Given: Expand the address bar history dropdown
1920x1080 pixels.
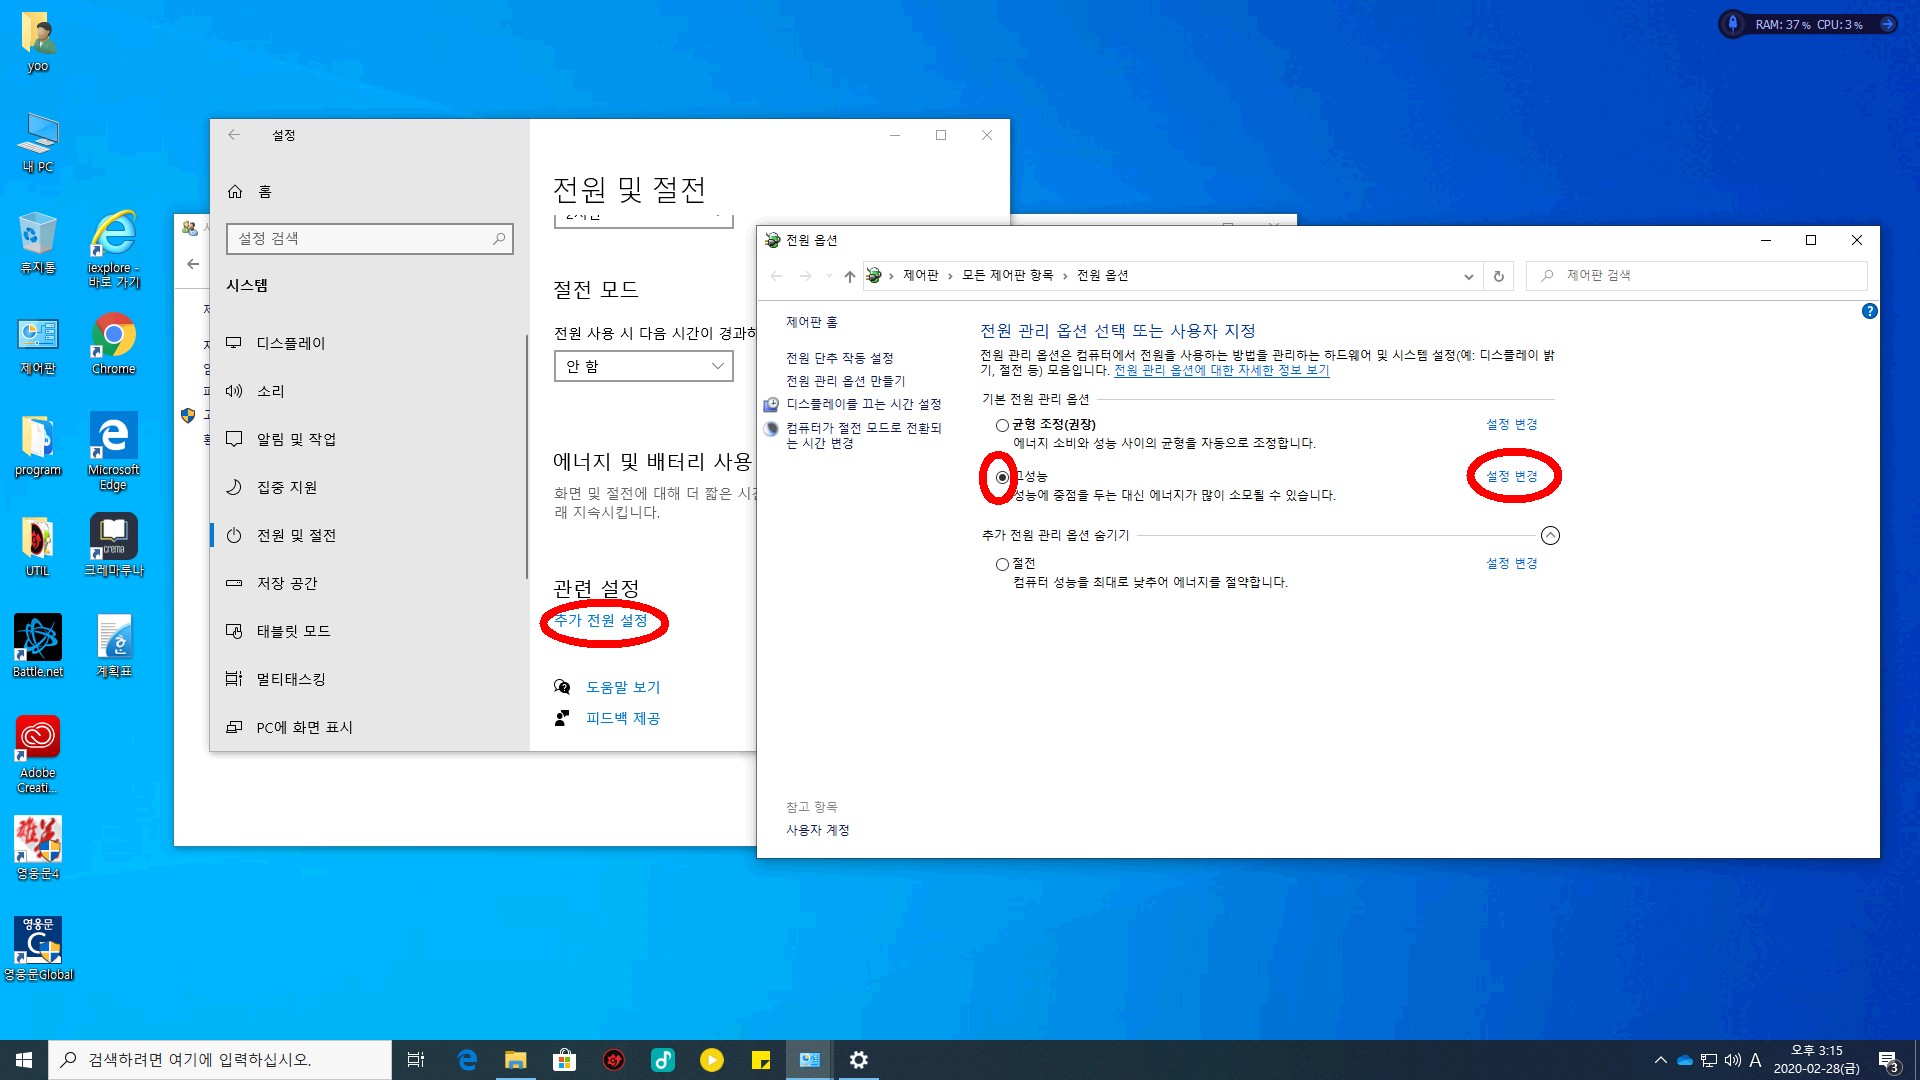Looking at the screenshot, I should click(x=1468, y=276).
